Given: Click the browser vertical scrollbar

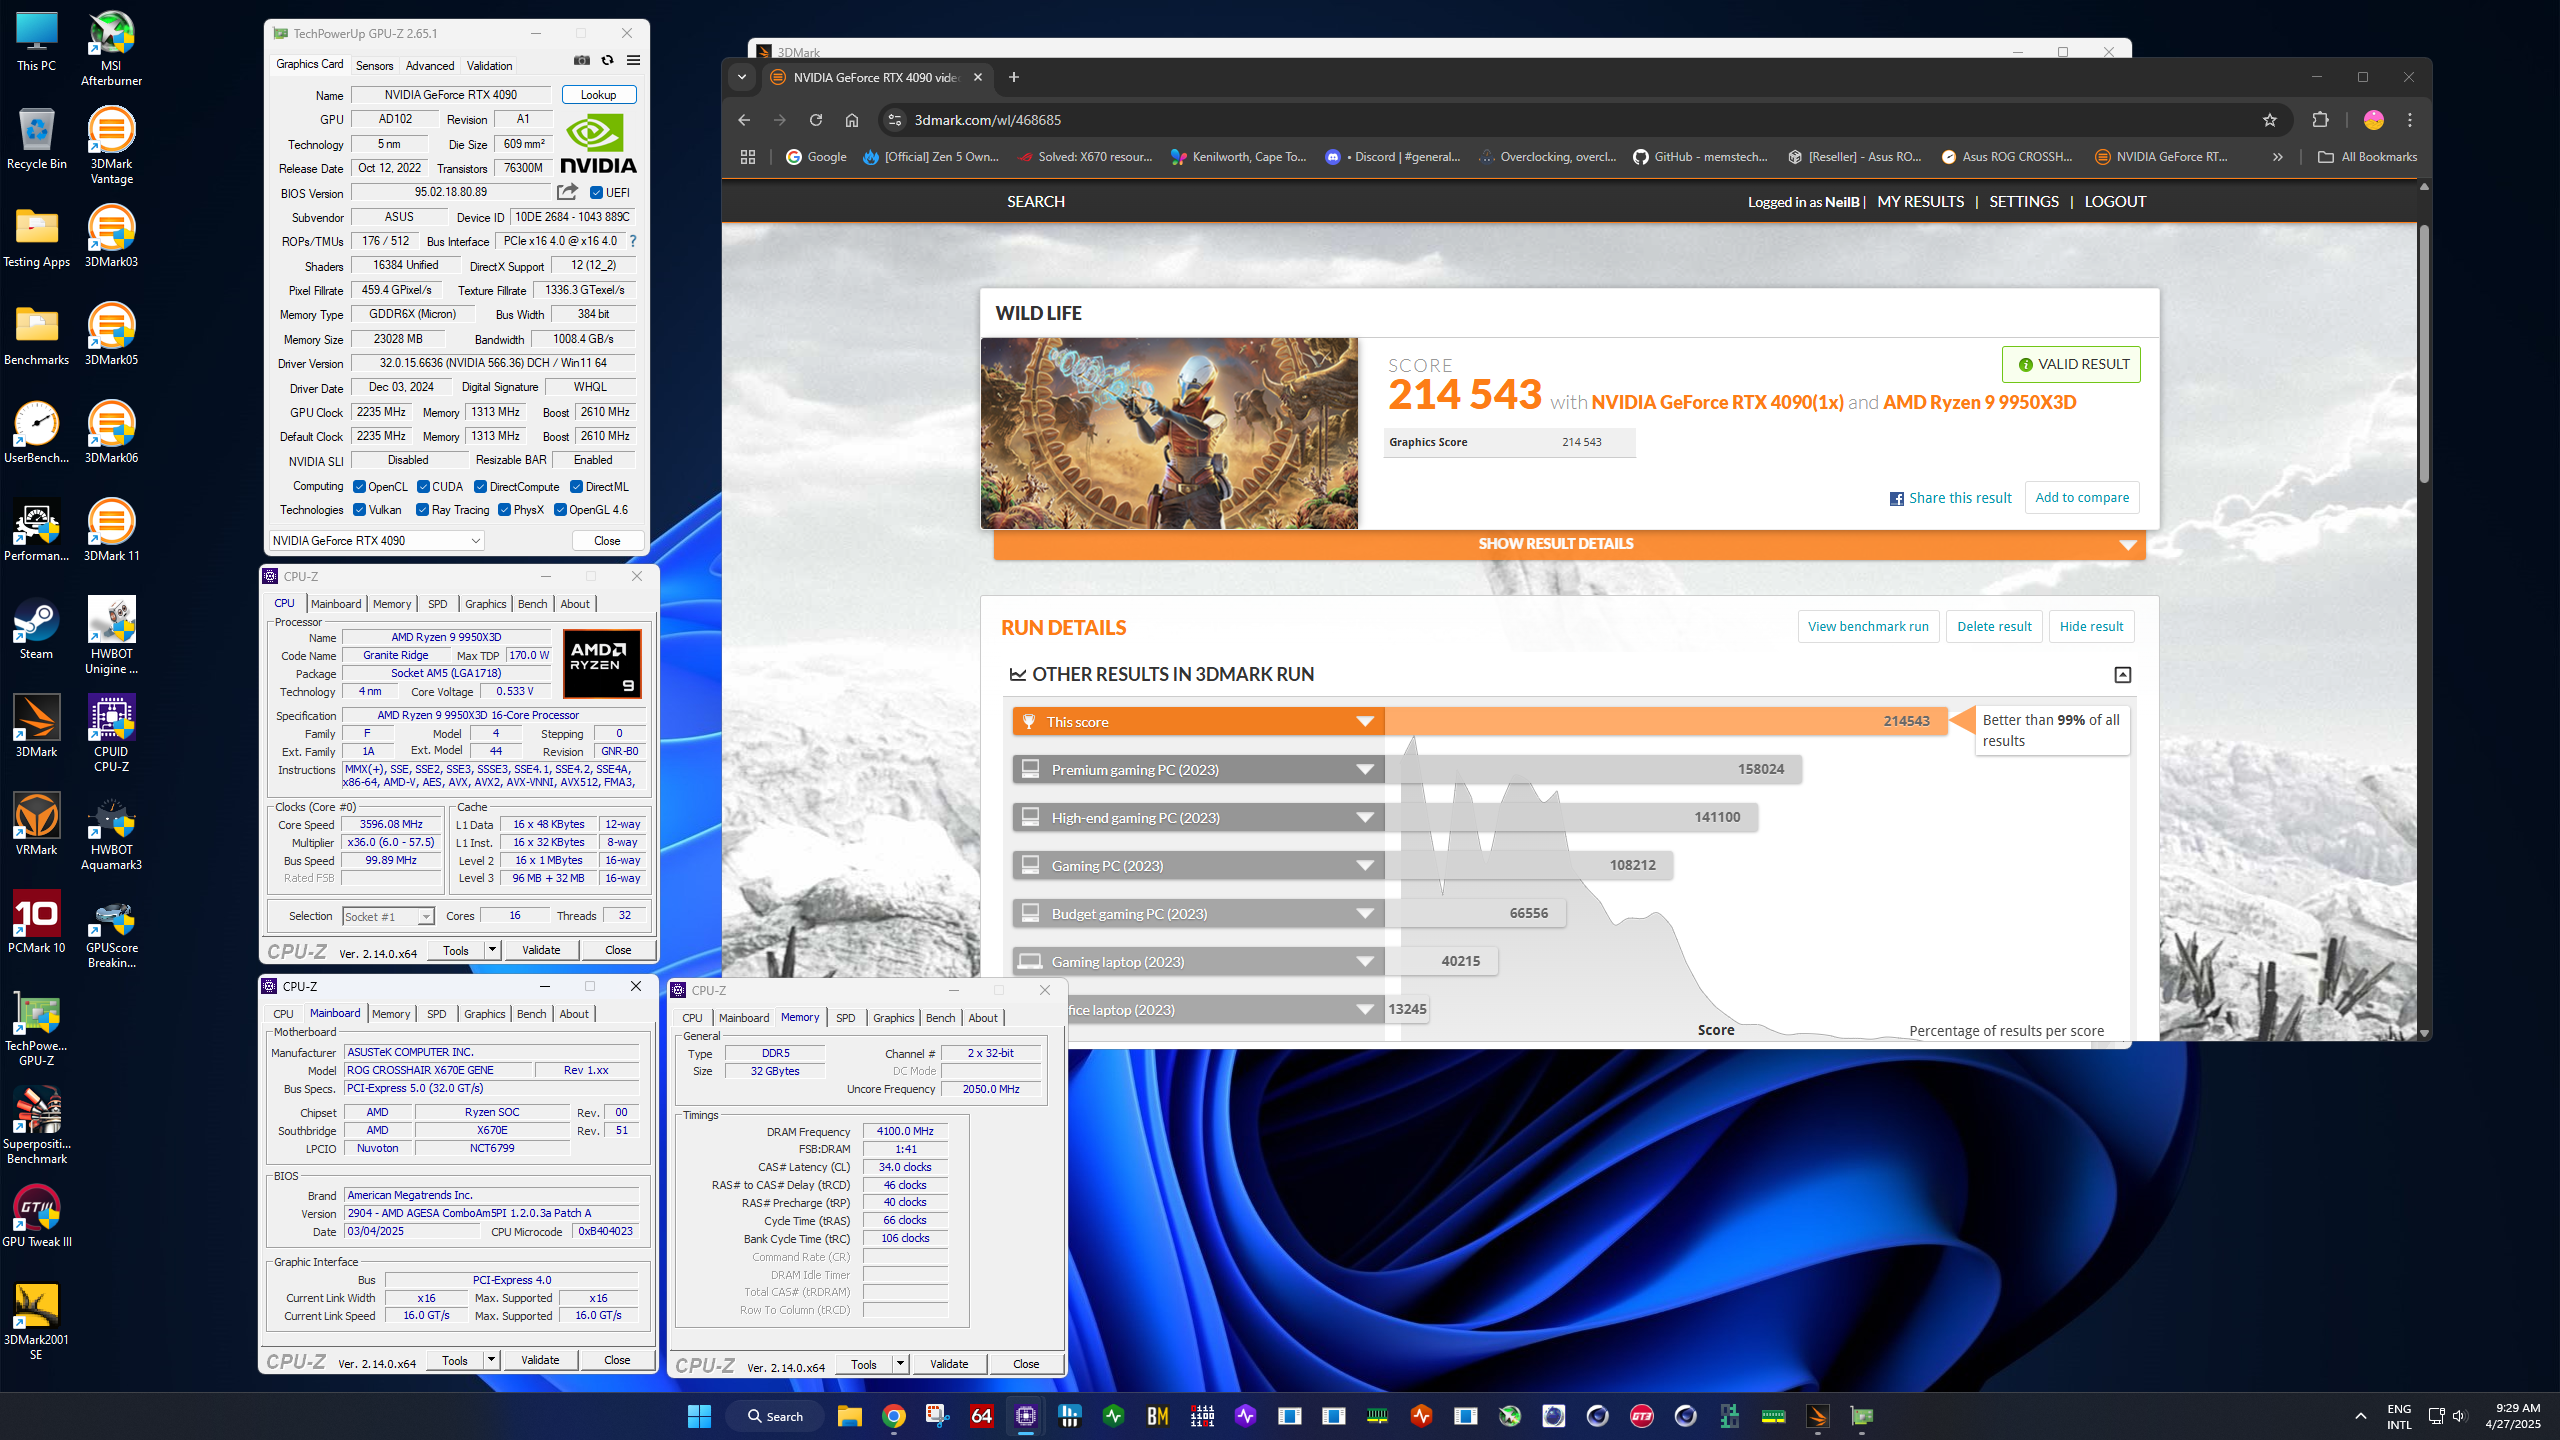Looking at the screenshot, I should tap(2424, 356).
